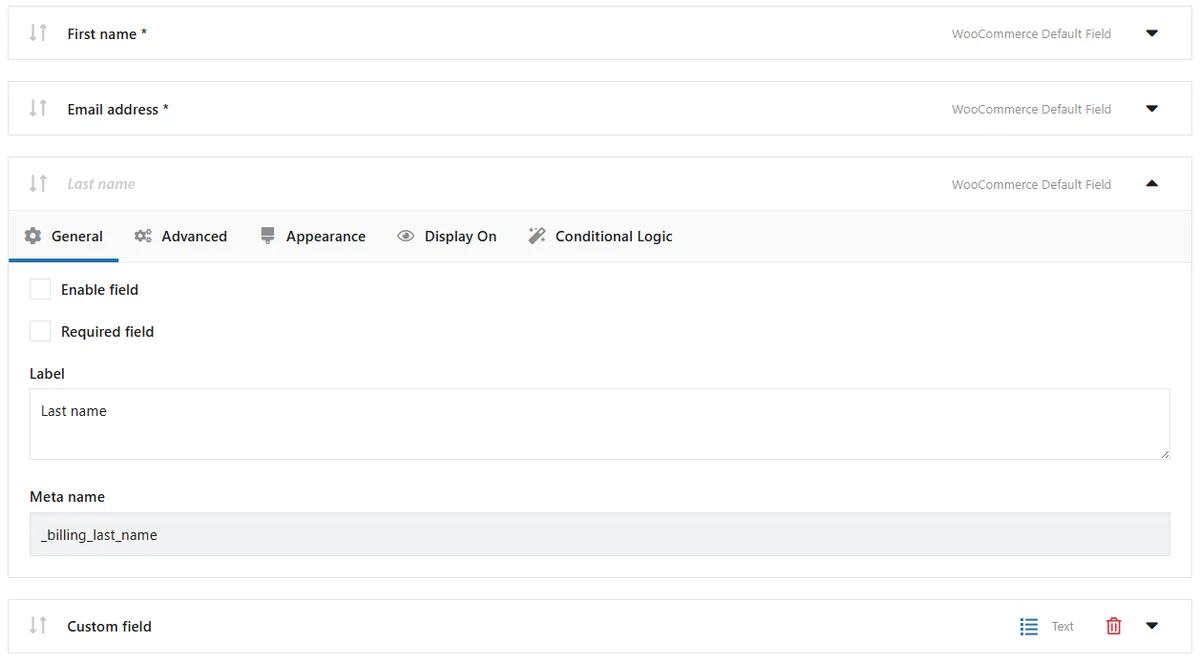
Task: Click the Label heading above the textarea
Action: tap(47, 373)
